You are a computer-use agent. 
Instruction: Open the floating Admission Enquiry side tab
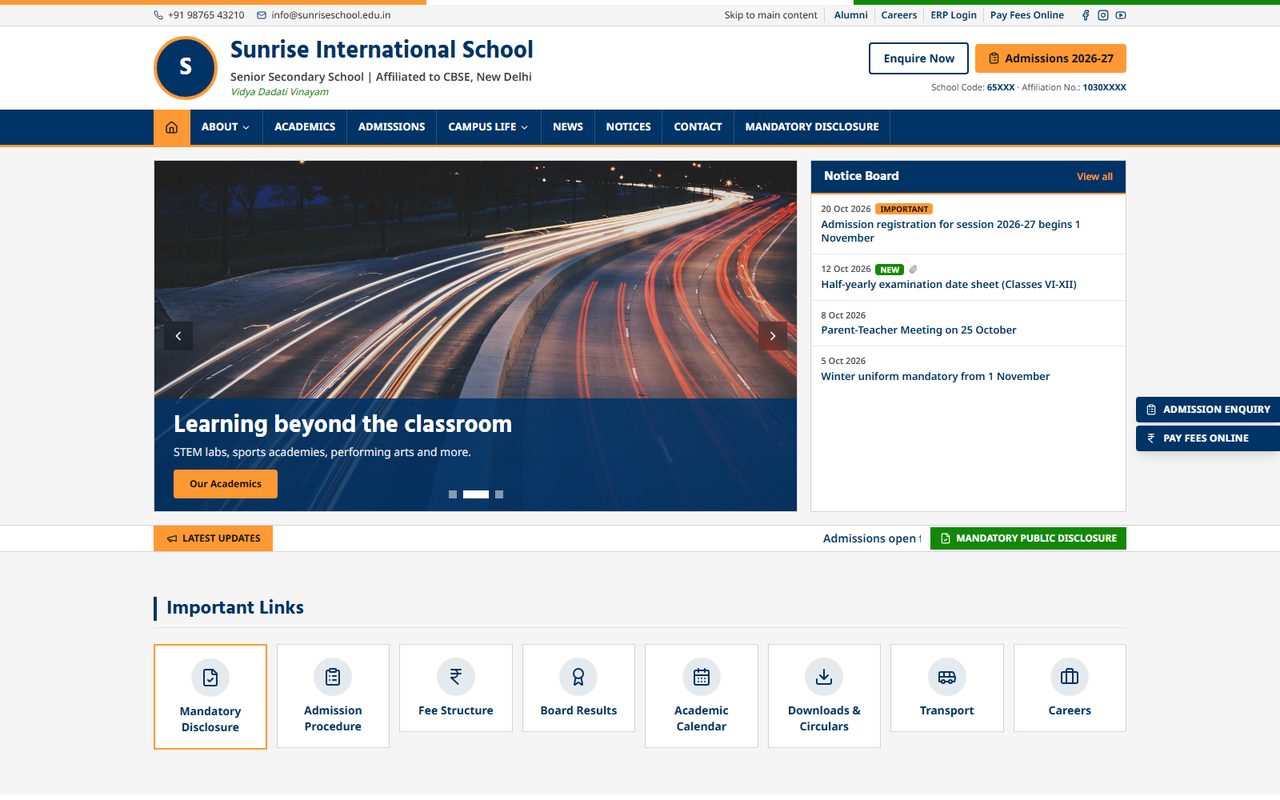coord(1208,409)
